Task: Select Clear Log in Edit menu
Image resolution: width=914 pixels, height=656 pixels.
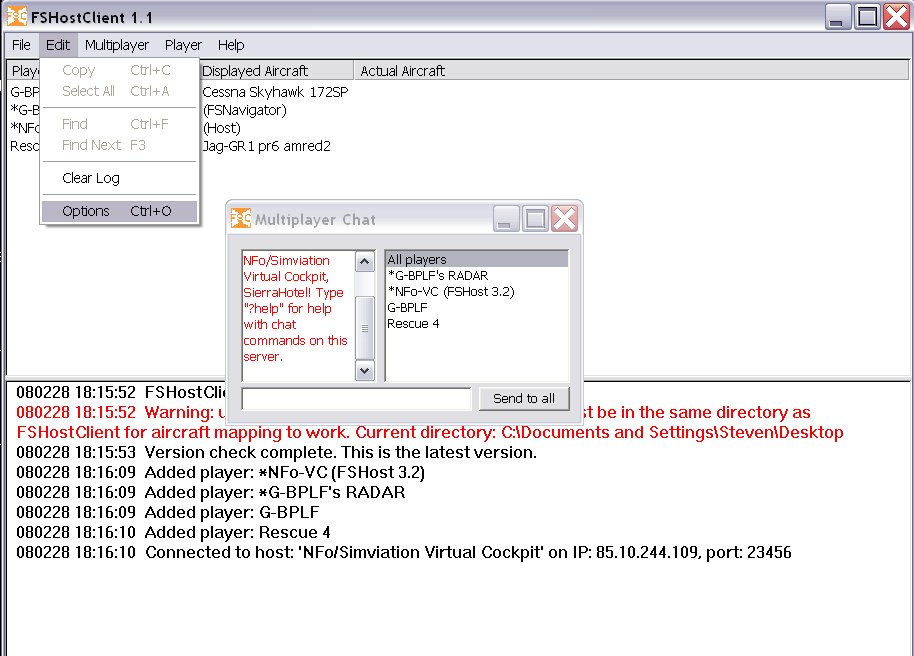Action: click(91, 178)
